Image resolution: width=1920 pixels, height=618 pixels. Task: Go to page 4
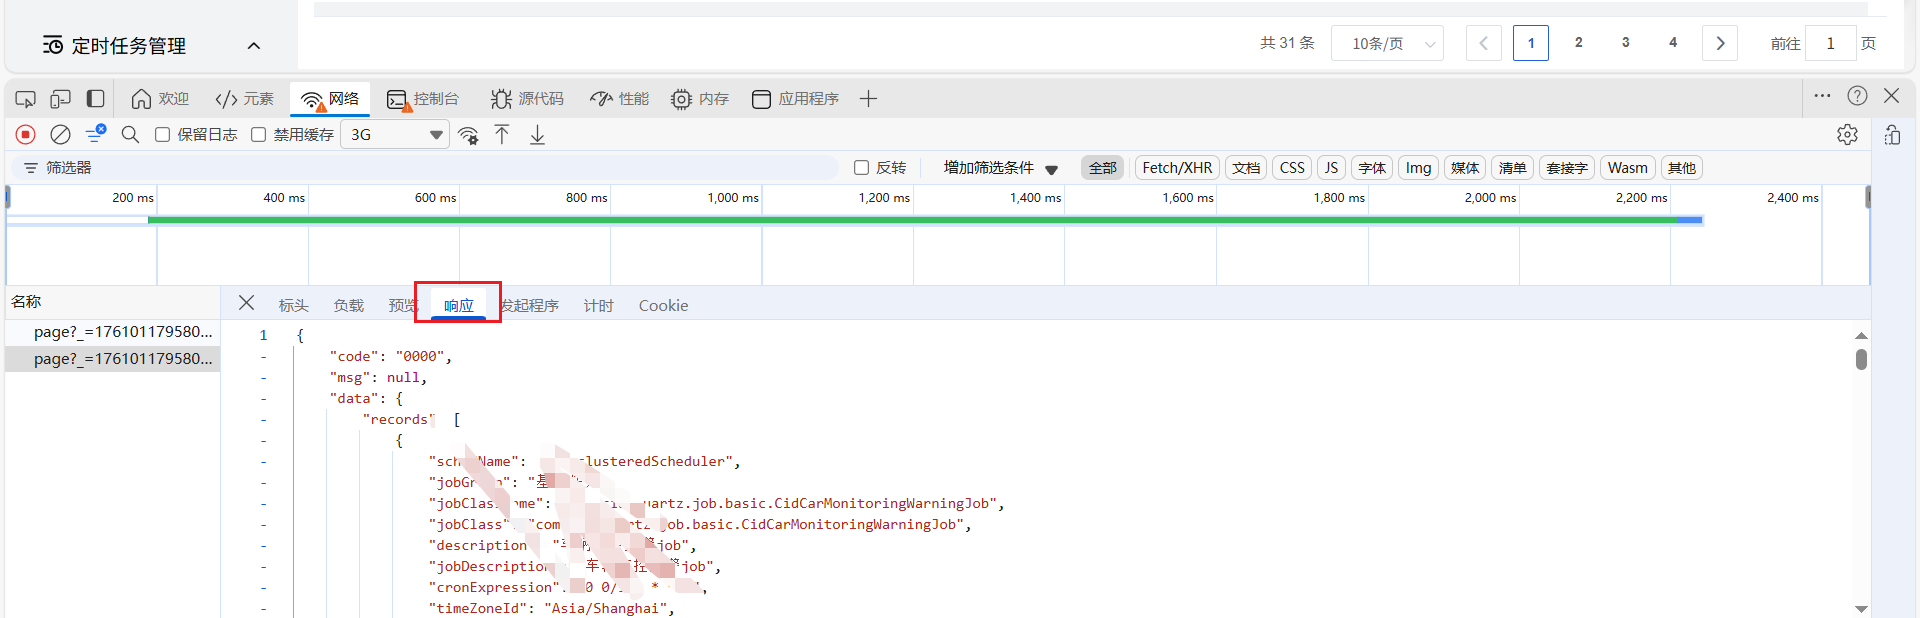[1673, 43]
